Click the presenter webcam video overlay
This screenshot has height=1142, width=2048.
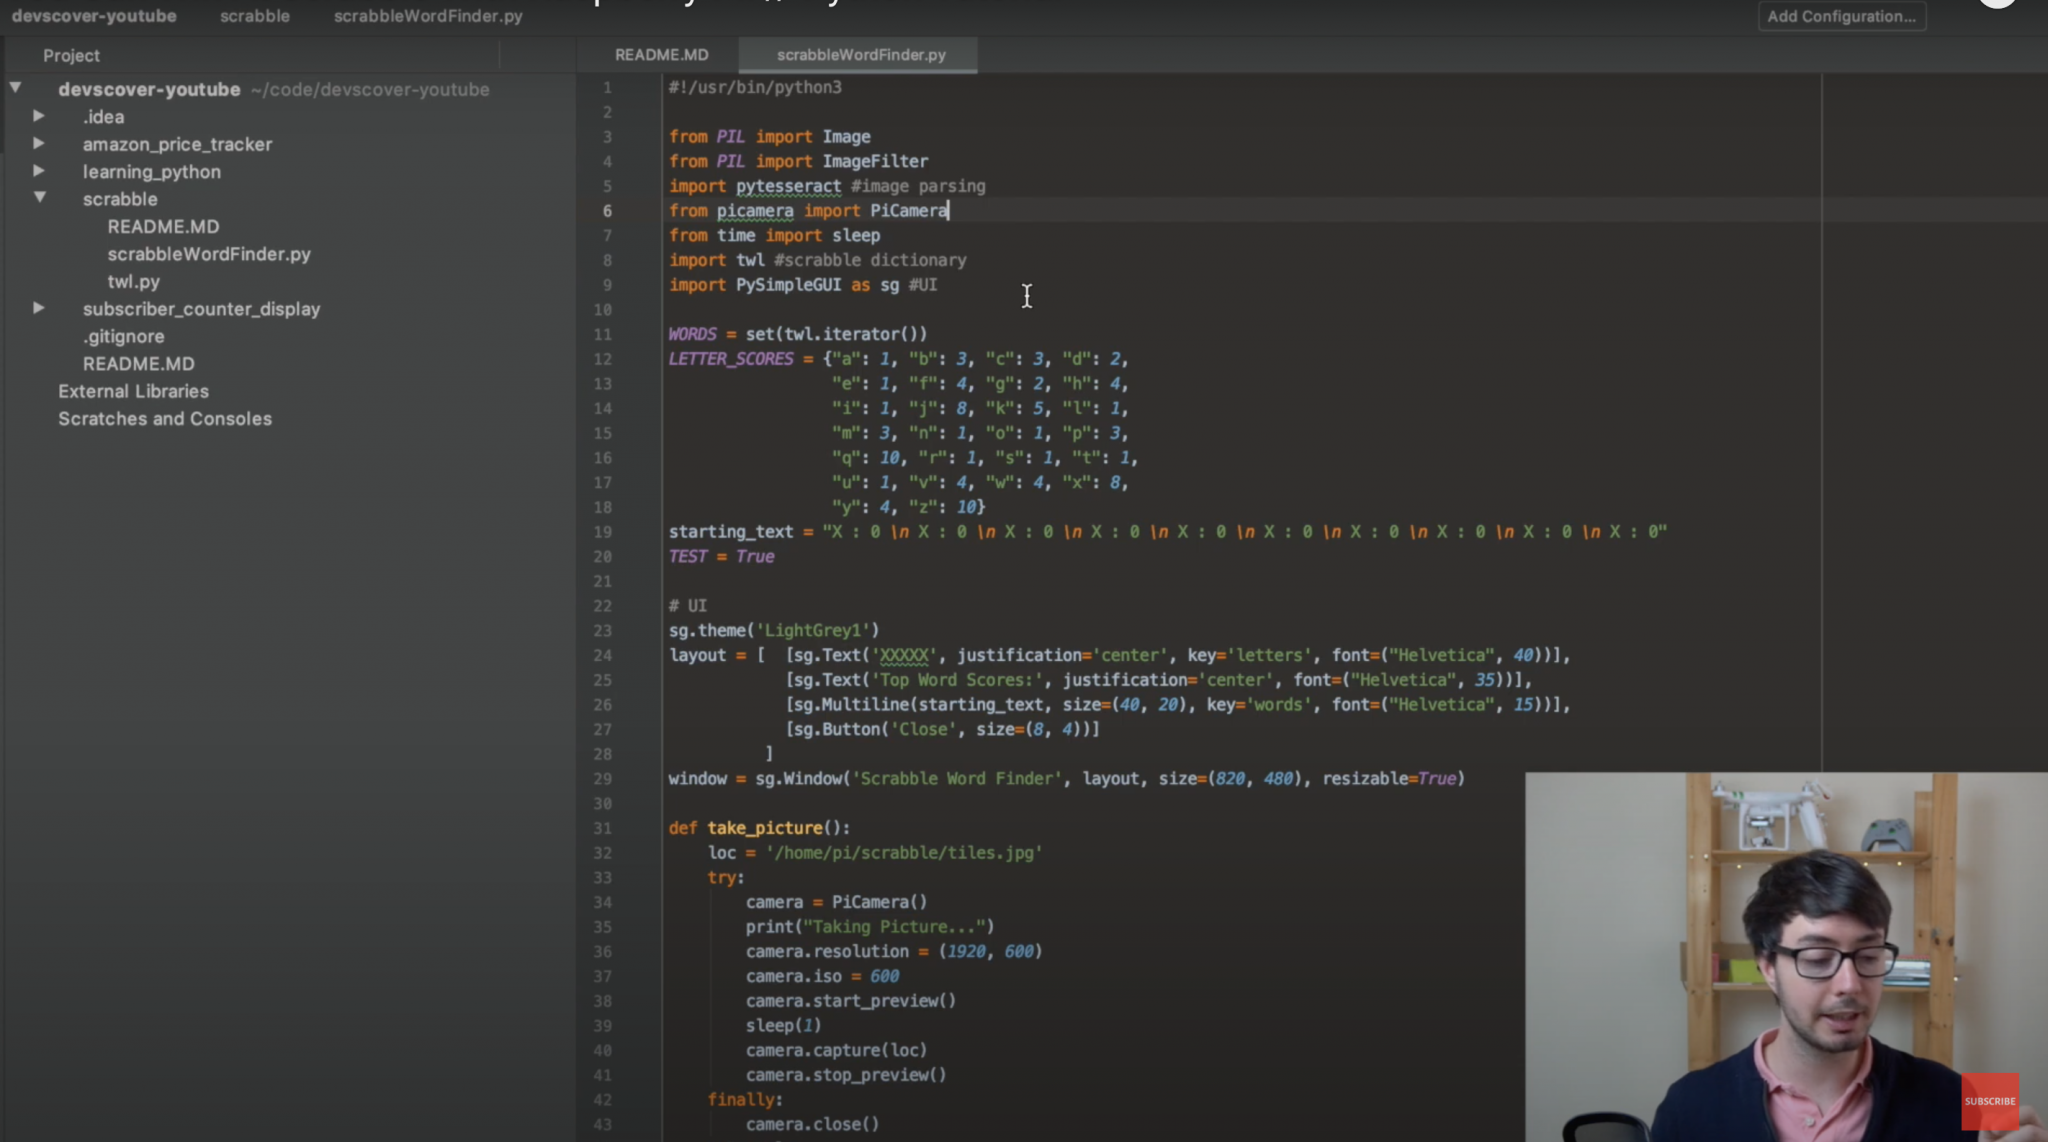1785,955
